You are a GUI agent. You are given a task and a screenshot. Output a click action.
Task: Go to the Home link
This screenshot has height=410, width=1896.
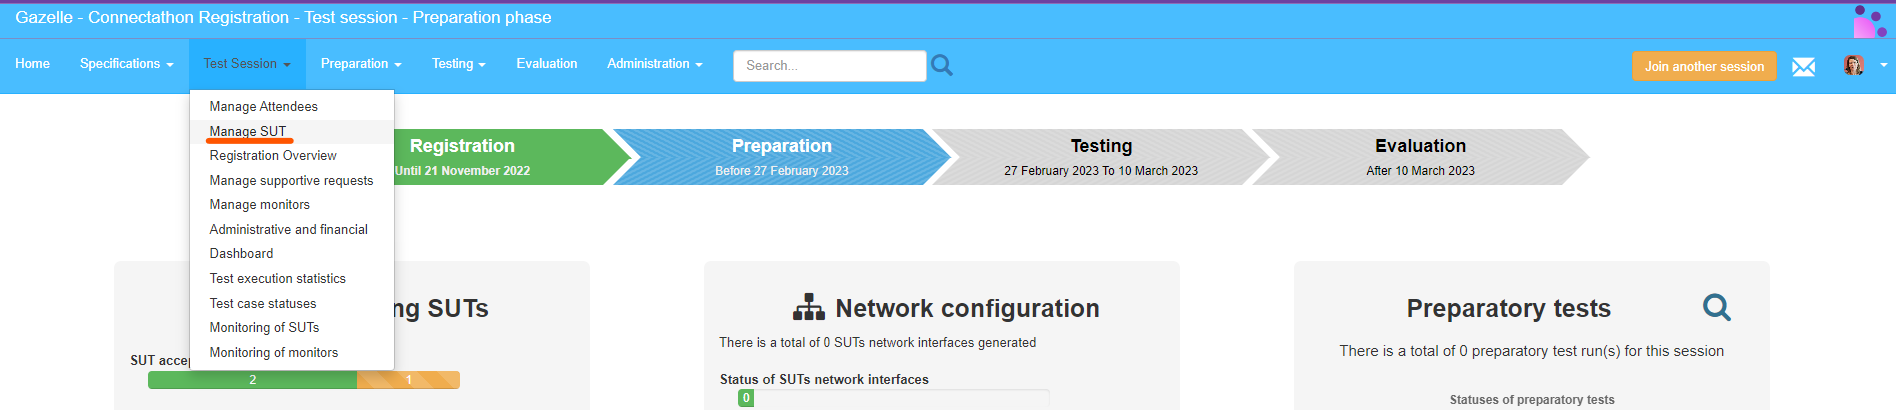pos(32,64)
